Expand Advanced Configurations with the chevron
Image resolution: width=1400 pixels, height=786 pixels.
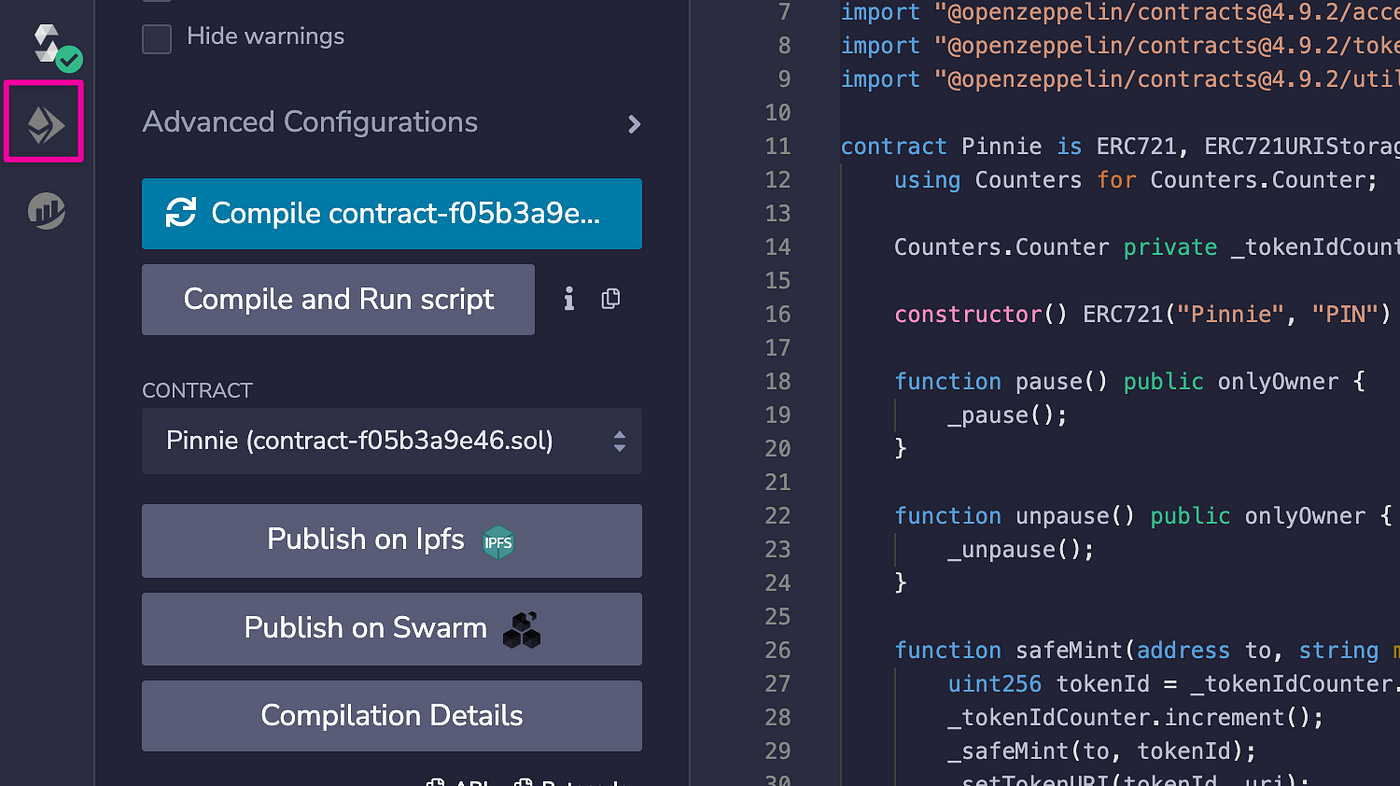pos(634,124)
